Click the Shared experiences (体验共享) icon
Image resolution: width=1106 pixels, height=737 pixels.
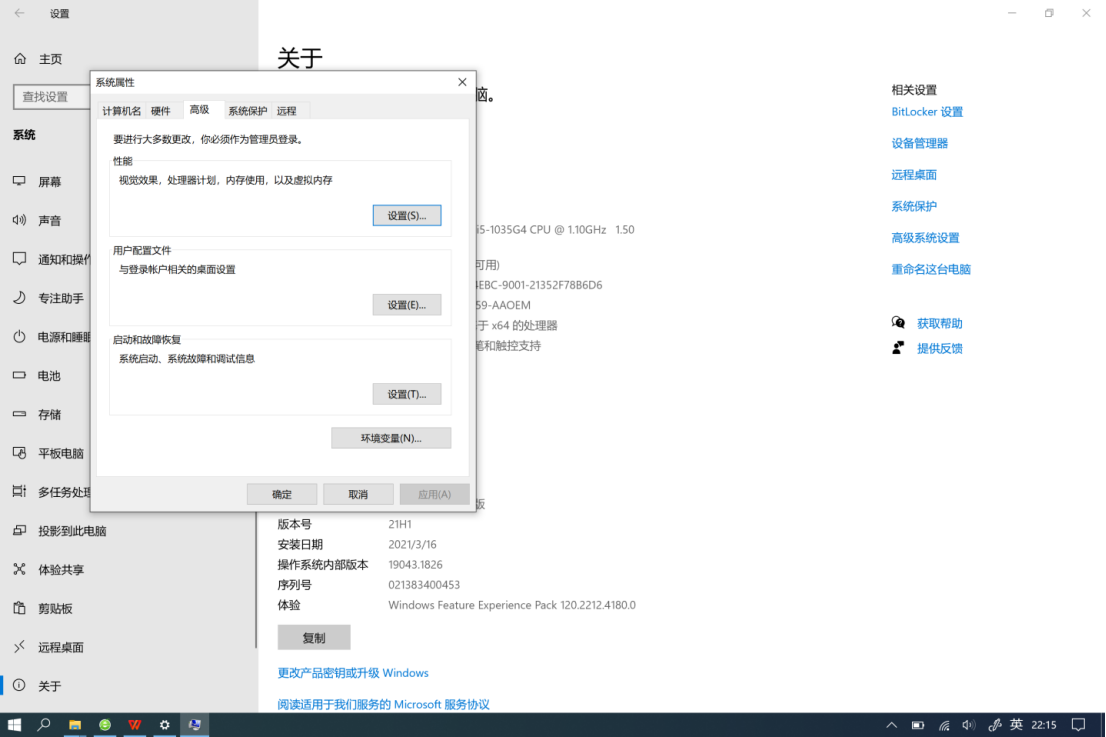coord(20,569)
